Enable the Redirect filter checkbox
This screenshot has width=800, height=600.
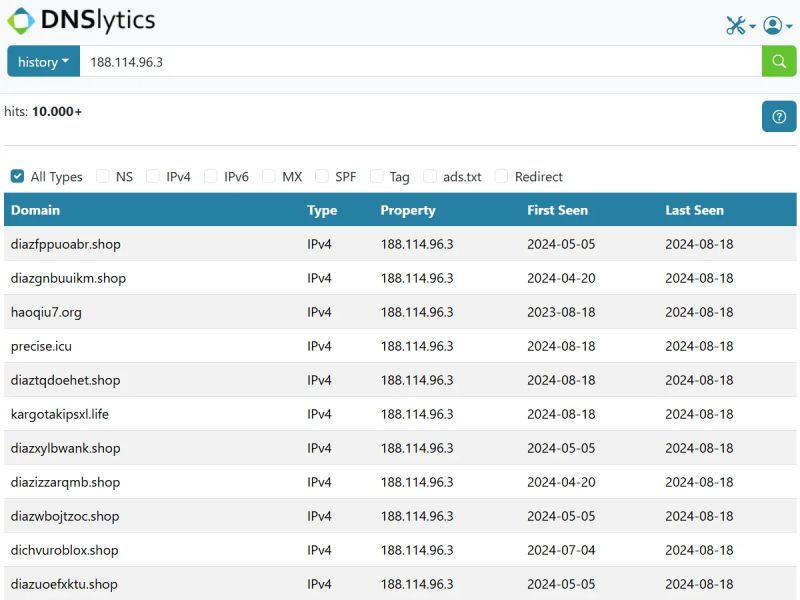pyautogui.click(x=502, y=176)
